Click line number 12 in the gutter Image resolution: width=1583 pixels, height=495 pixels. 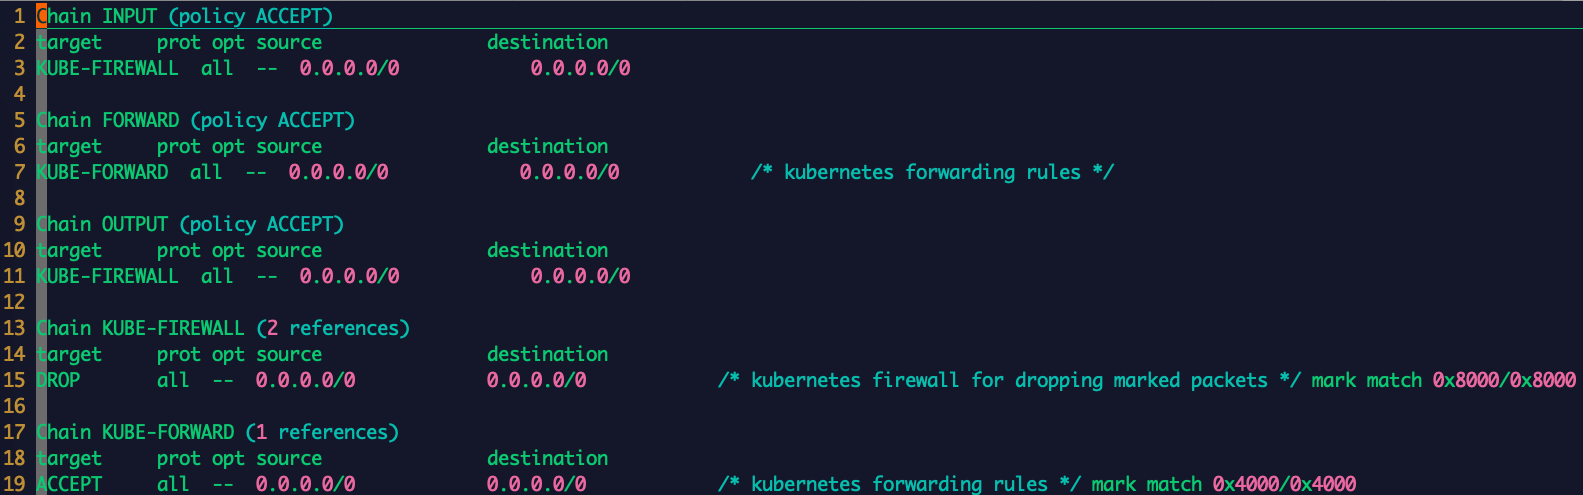click(14, 302)
